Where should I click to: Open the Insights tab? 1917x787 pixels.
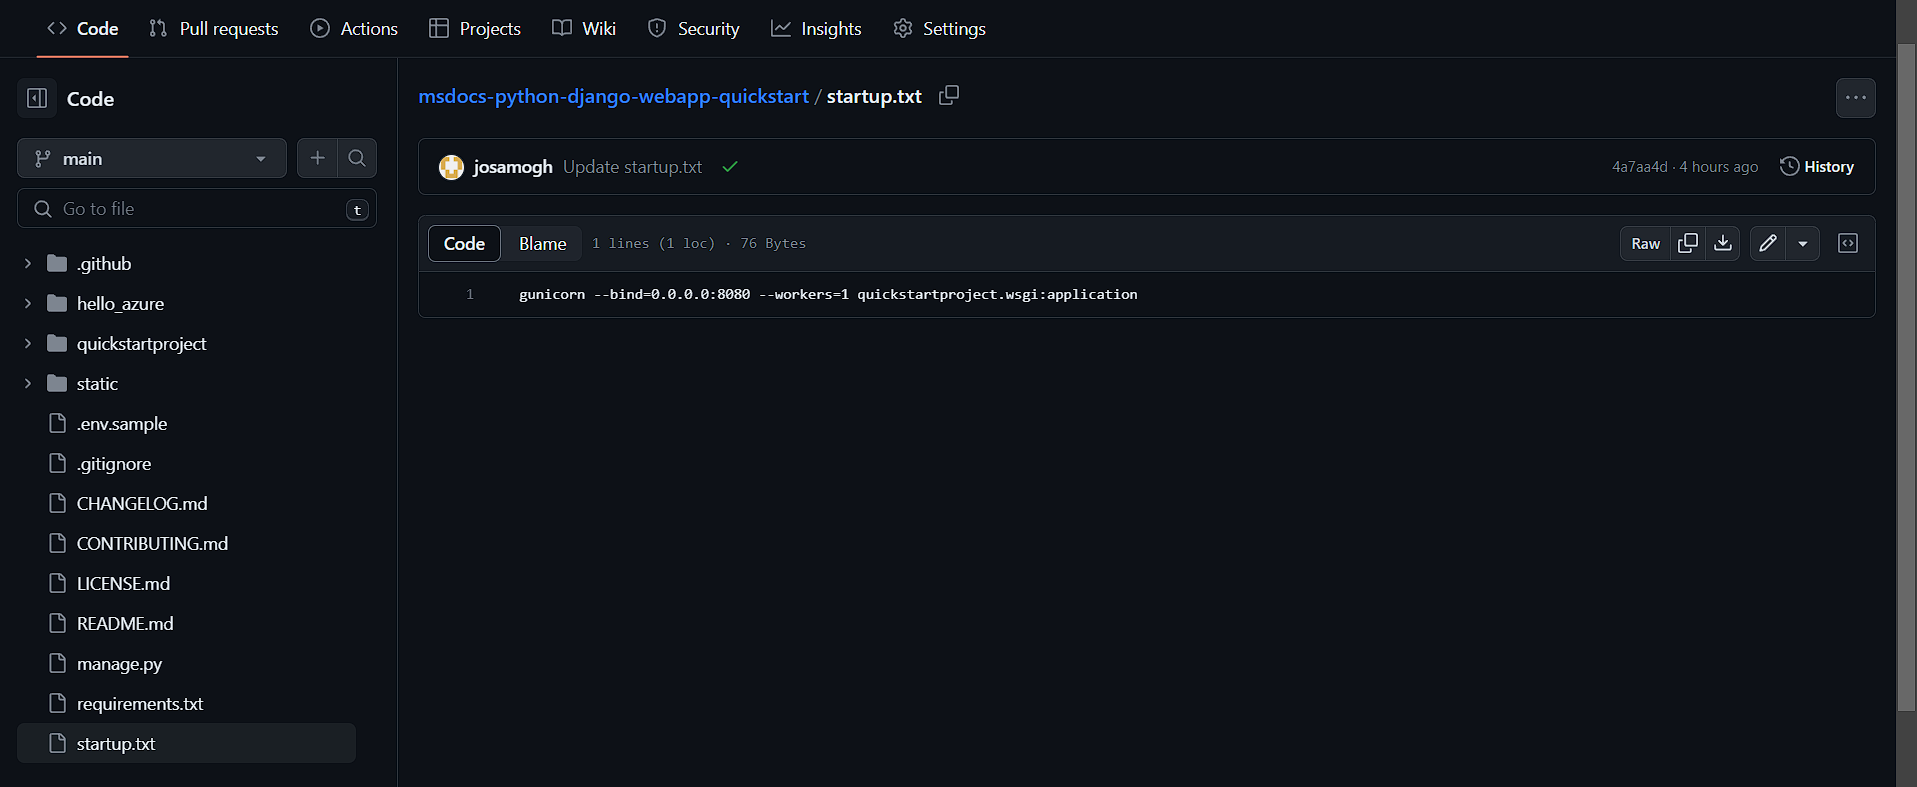point(816,29)
